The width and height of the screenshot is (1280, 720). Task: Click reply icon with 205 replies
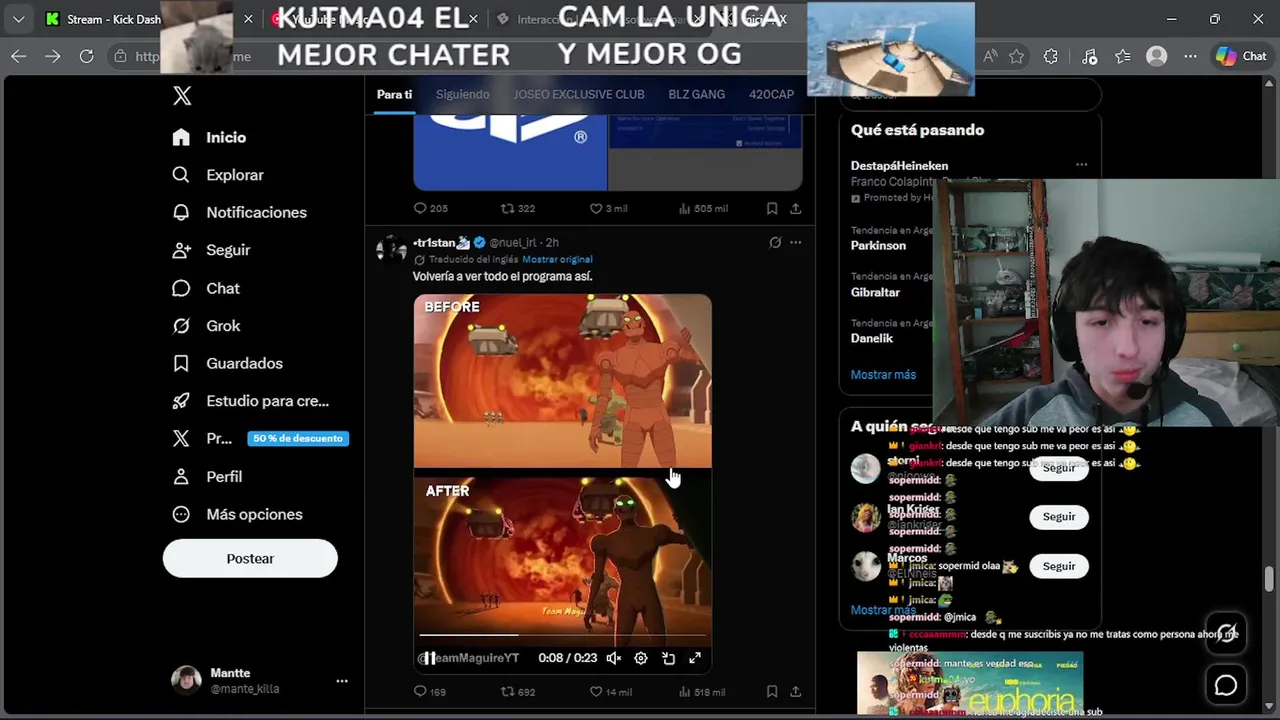click(420, 208)
